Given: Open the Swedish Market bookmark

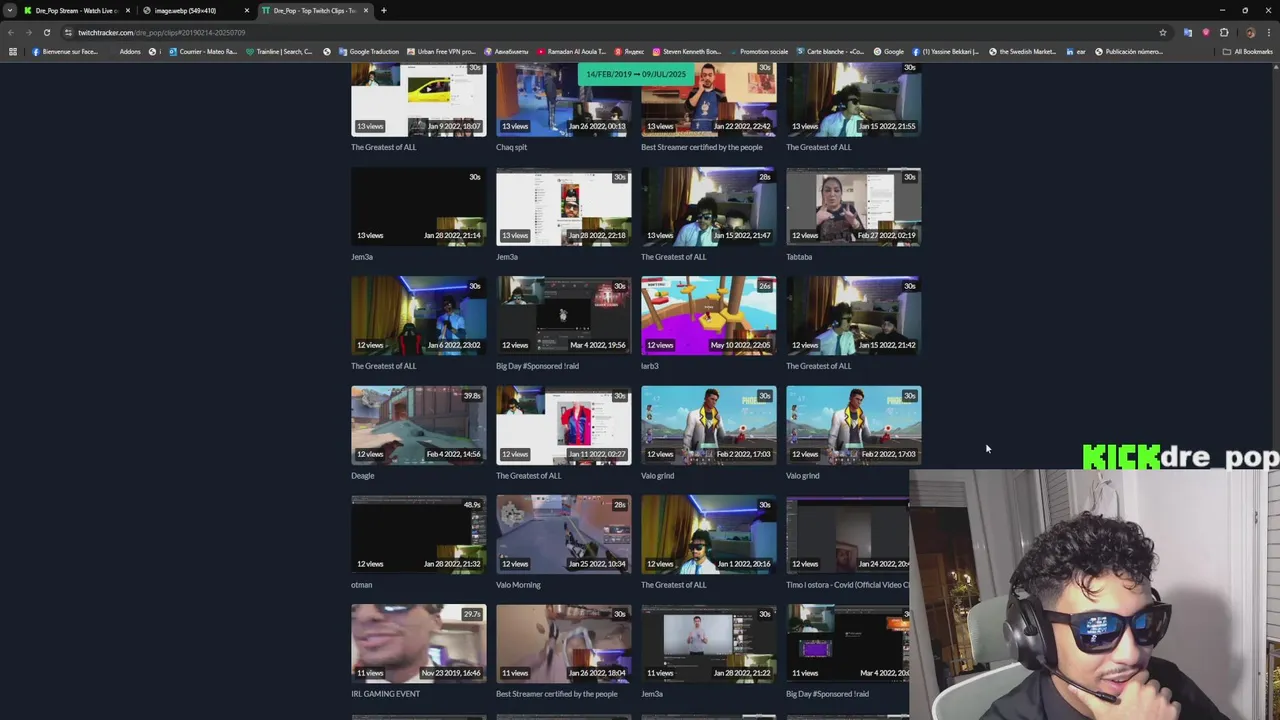Looking at the screenshot, I should coord(1022,51).
